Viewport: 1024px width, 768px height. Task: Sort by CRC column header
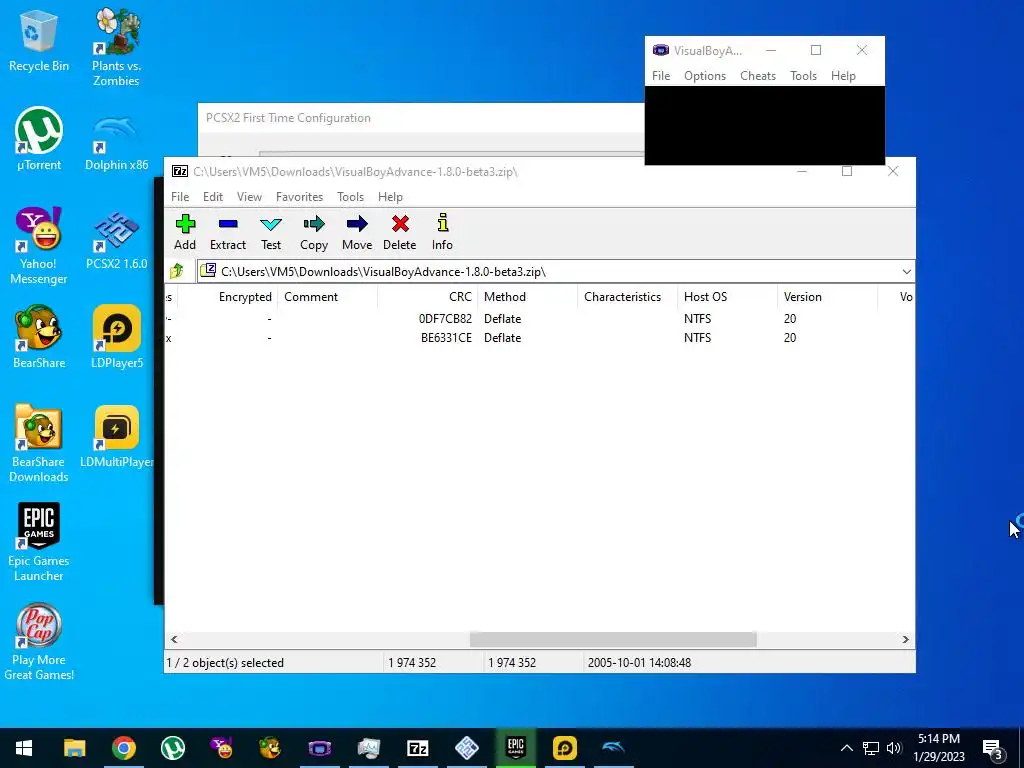(x=427, y=296)
